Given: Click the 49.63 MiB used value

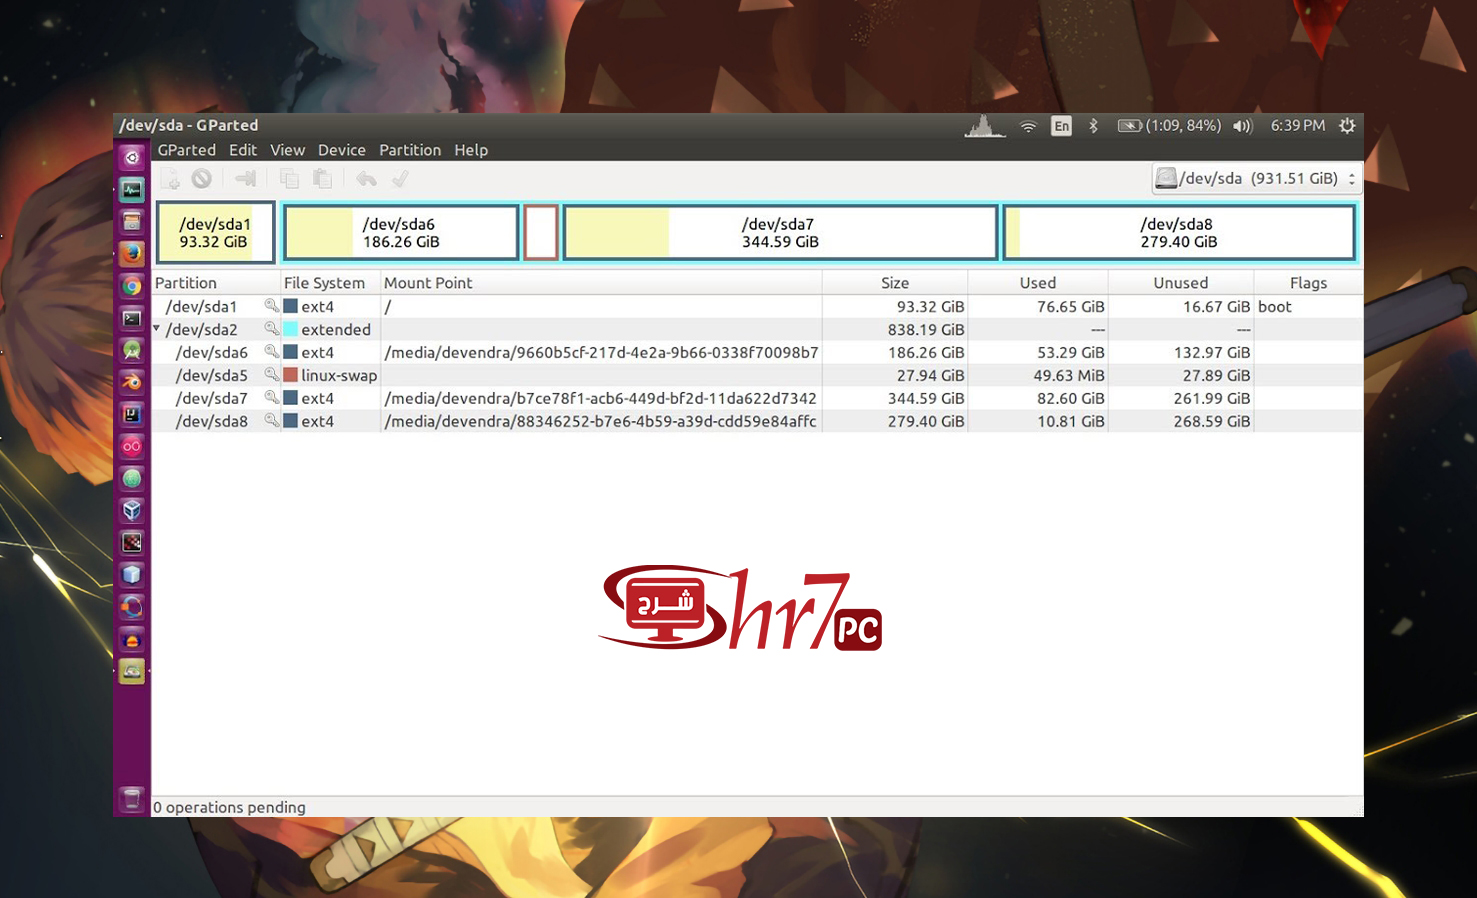Looking at the screenshot, I should (1069, 375).
